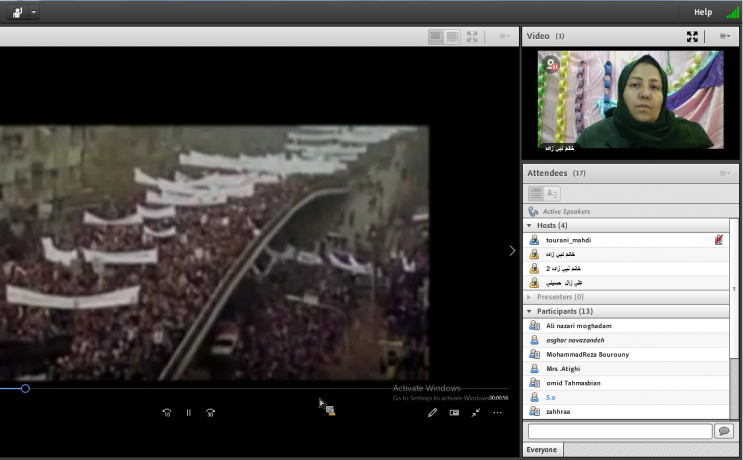
Task: Skip back 10 seconds in the video
Action: pyautogui.click(x=166, y=412)
